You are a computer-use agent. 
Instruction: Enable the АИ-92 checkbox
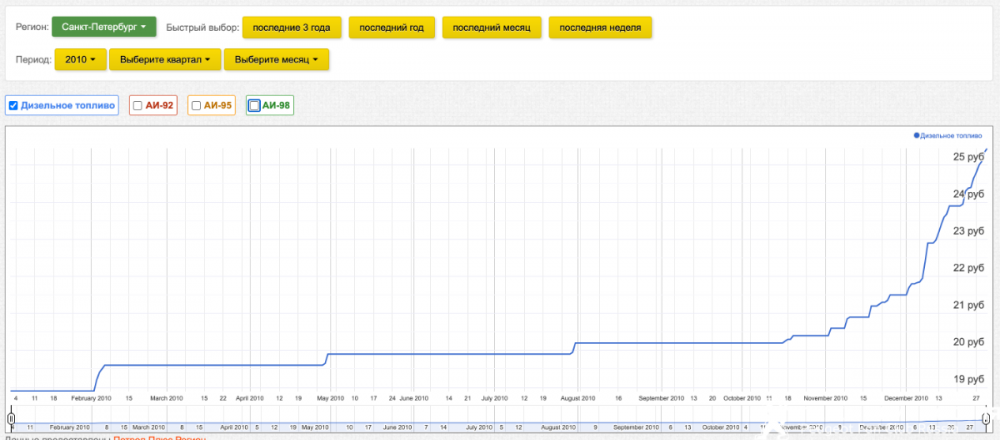[138, 105]
